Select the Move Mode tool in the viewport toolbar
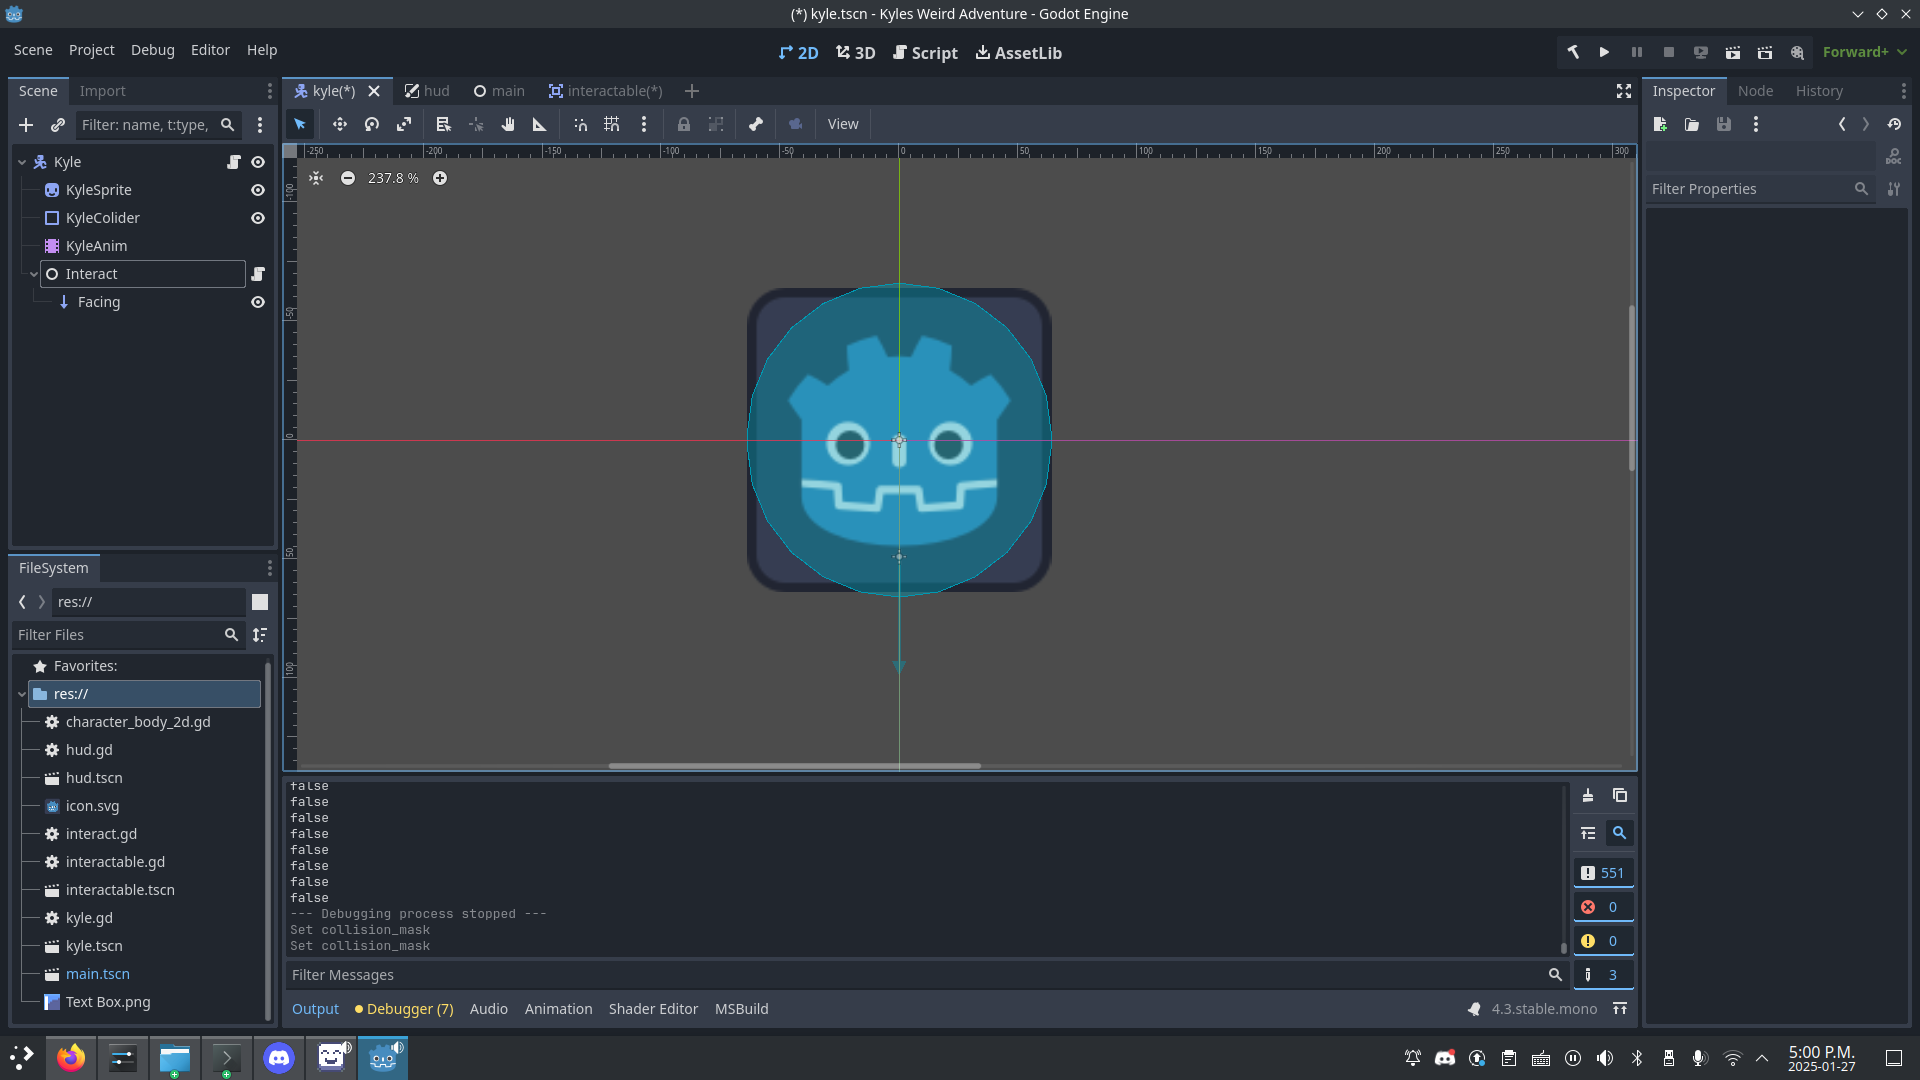 pyautogui.click(x=340, y=124)
